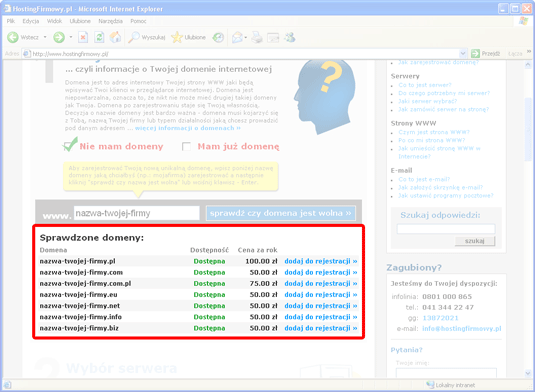This screenshot has height=392, width=535.
Task: Click the vertical scrollbar down arrow
Action: pyautogui.click(x=528, y=373)
